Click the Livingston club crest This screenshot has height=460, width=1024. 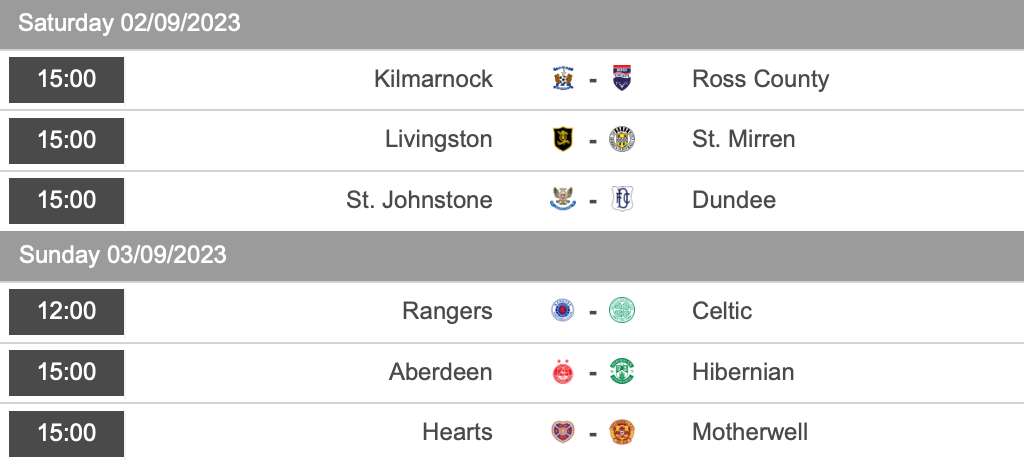point(563,139)
